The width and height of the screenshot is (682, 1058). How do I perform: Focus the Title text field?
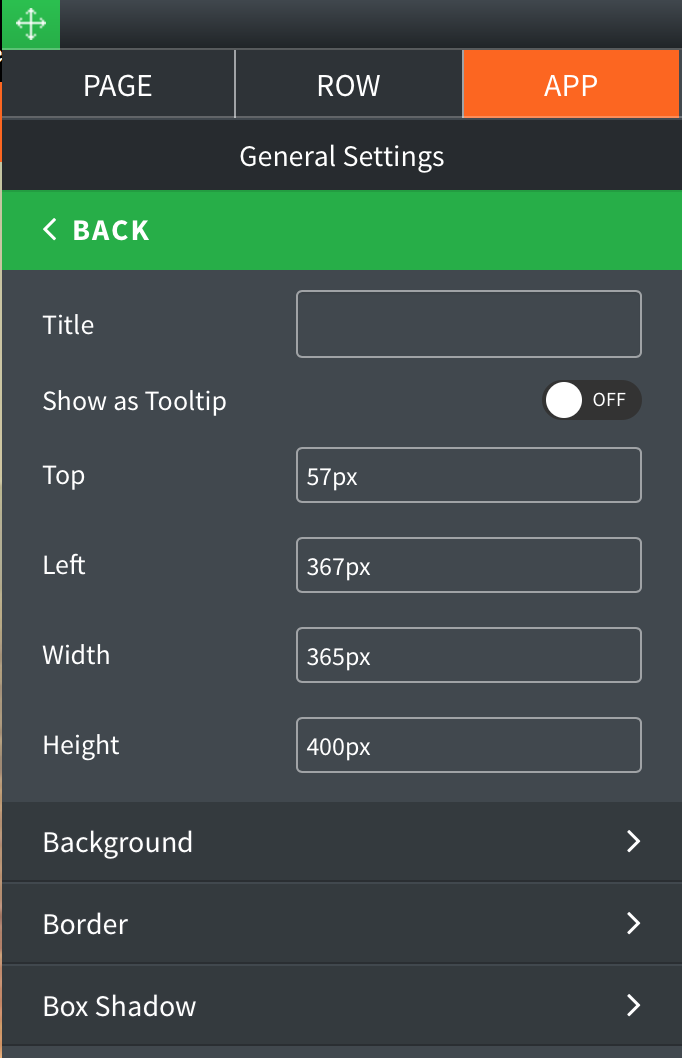(x=468, y=324)
